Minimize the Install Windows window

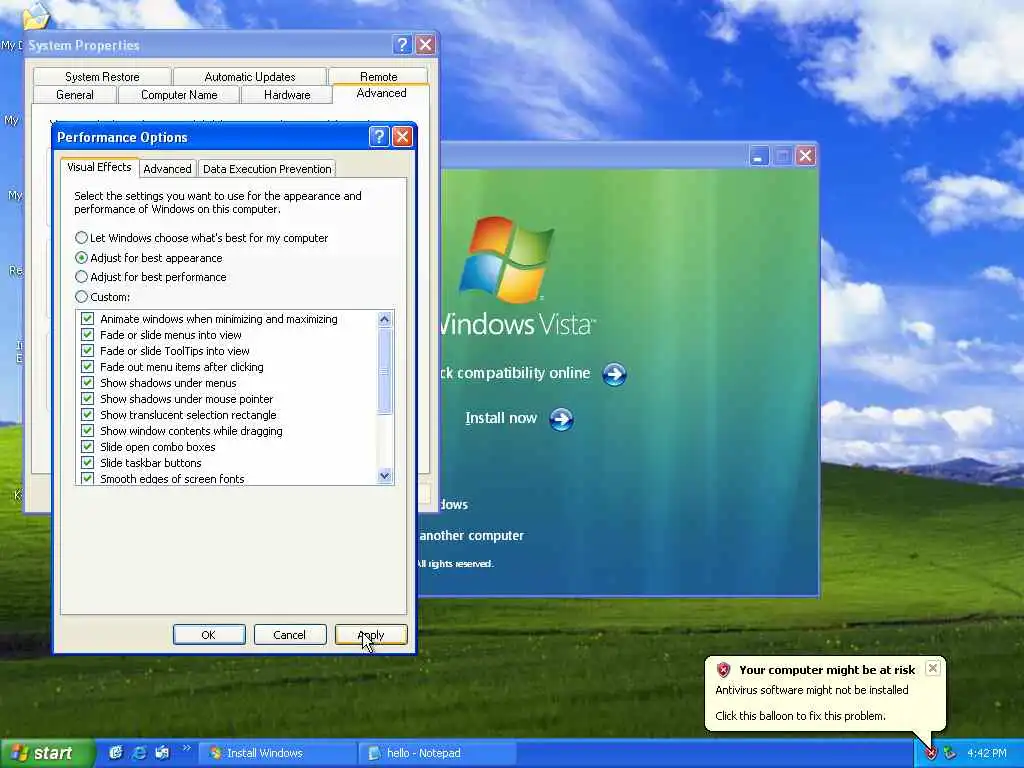click(x=758, y=156)
